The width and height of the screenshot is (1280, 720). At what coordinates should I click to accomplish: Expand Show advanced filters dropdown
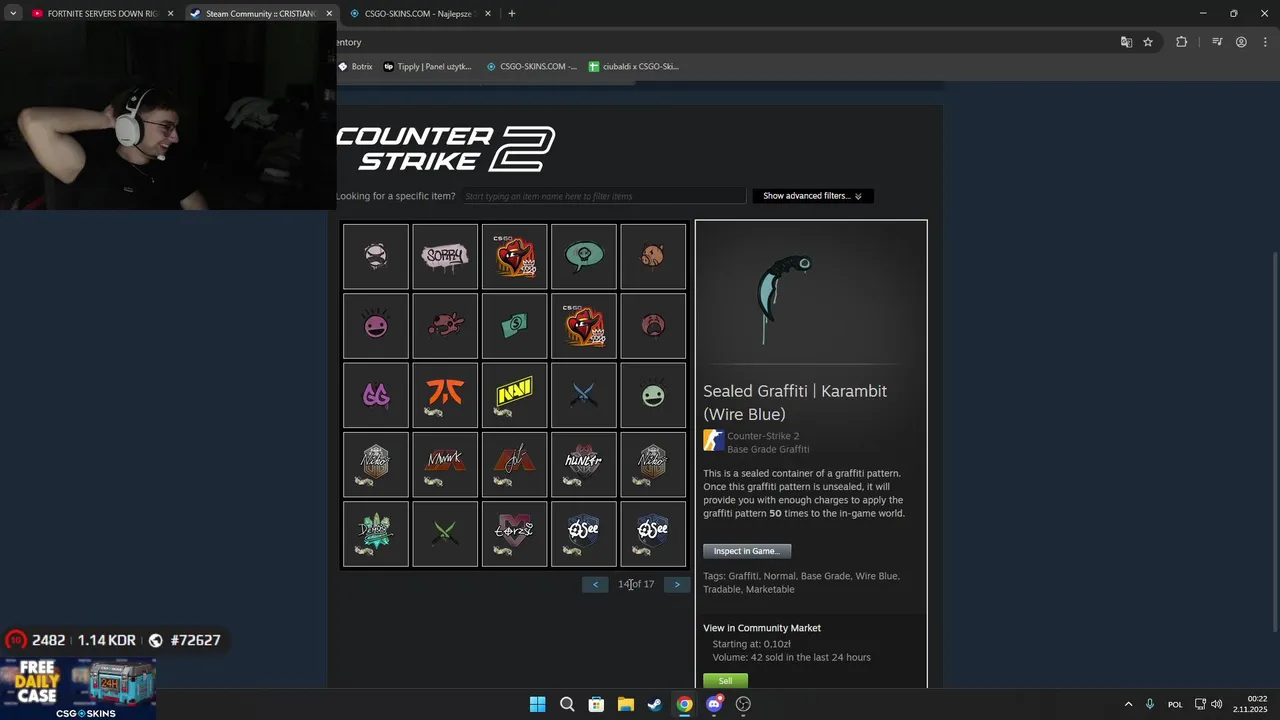(x=813, y=196)
